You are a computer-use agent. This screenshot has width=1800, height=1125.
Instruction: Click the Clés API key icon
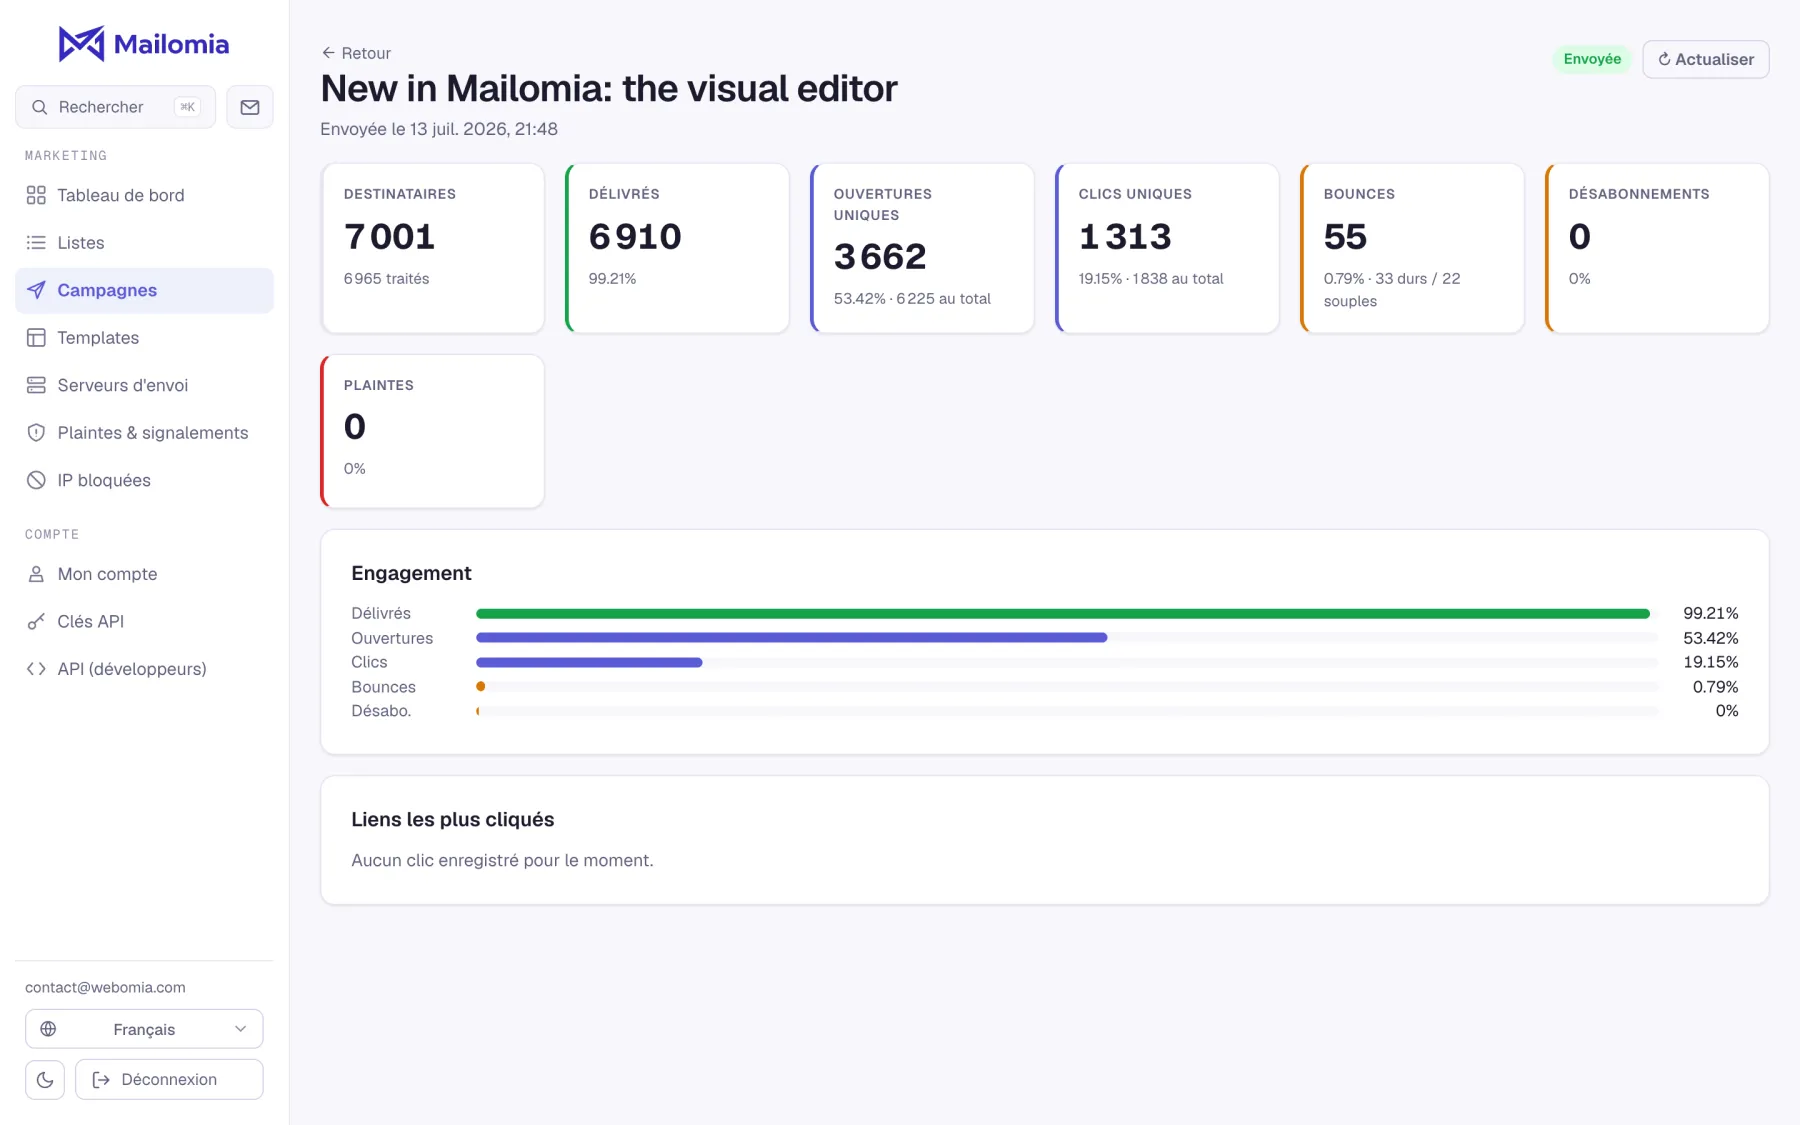pos(36,621)
